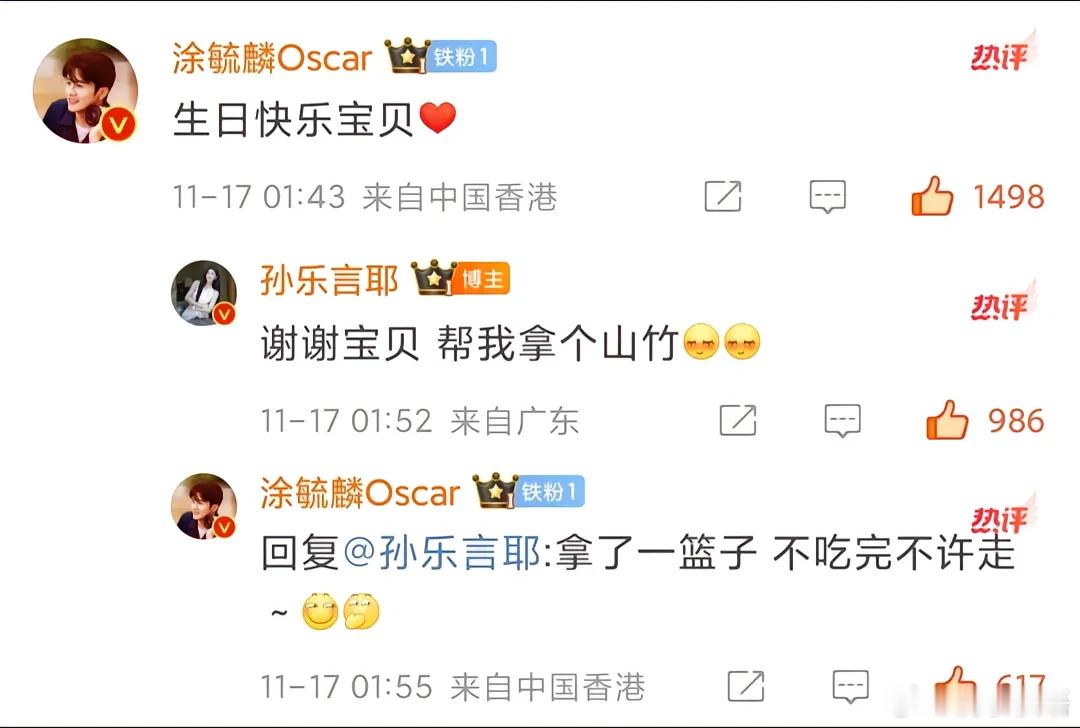Viewport: 1080px width, 728px height.
Task: Open the top 涂毓麟Oscar profile avatar
Action: [85, 91]
